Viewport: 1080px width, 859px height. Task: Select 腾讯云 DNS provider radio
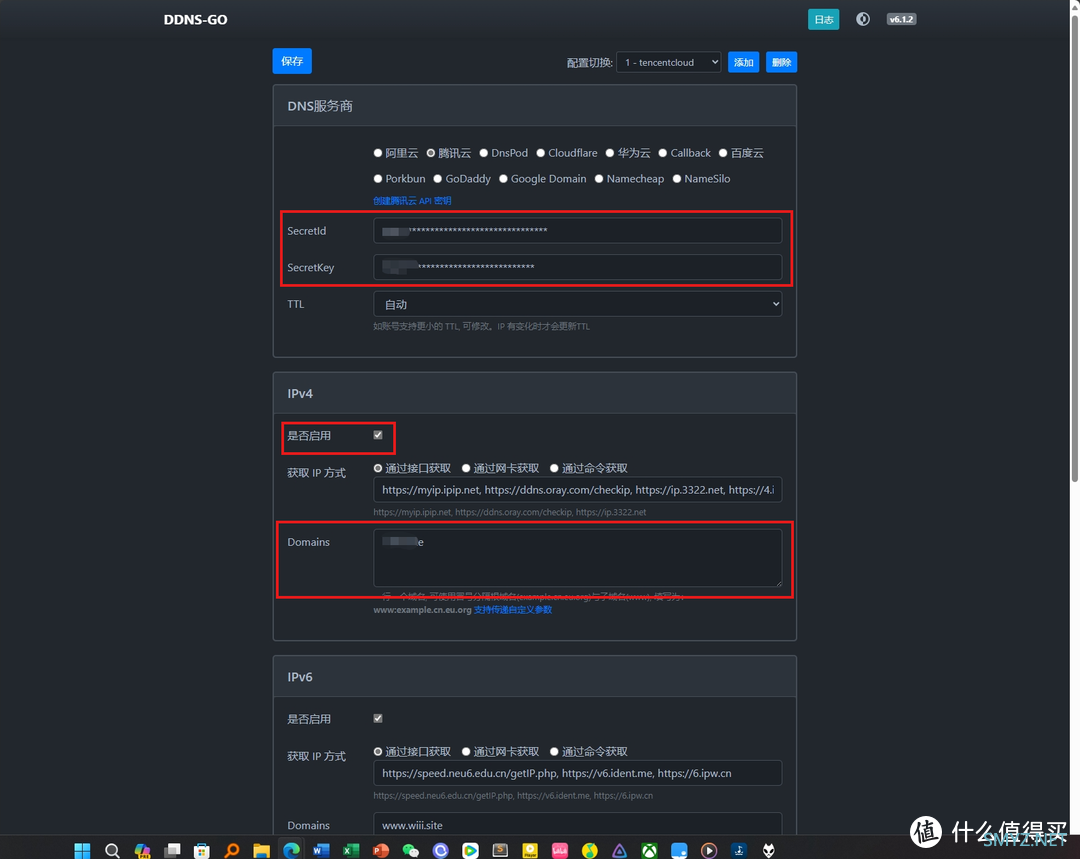pos(430,153)
